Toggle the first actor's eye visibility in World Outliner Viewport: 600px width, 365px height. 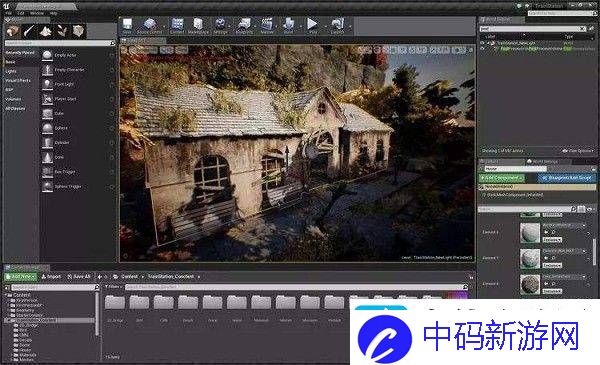(483, 43)
